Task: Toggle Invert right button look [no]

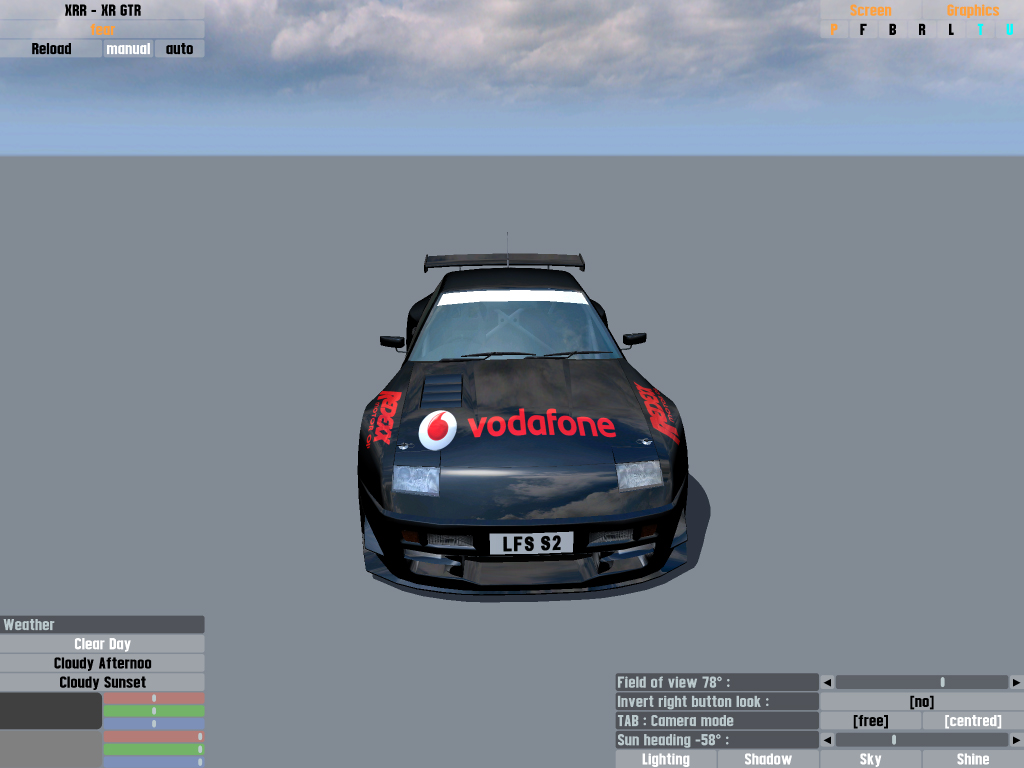Action: [921, 701]
